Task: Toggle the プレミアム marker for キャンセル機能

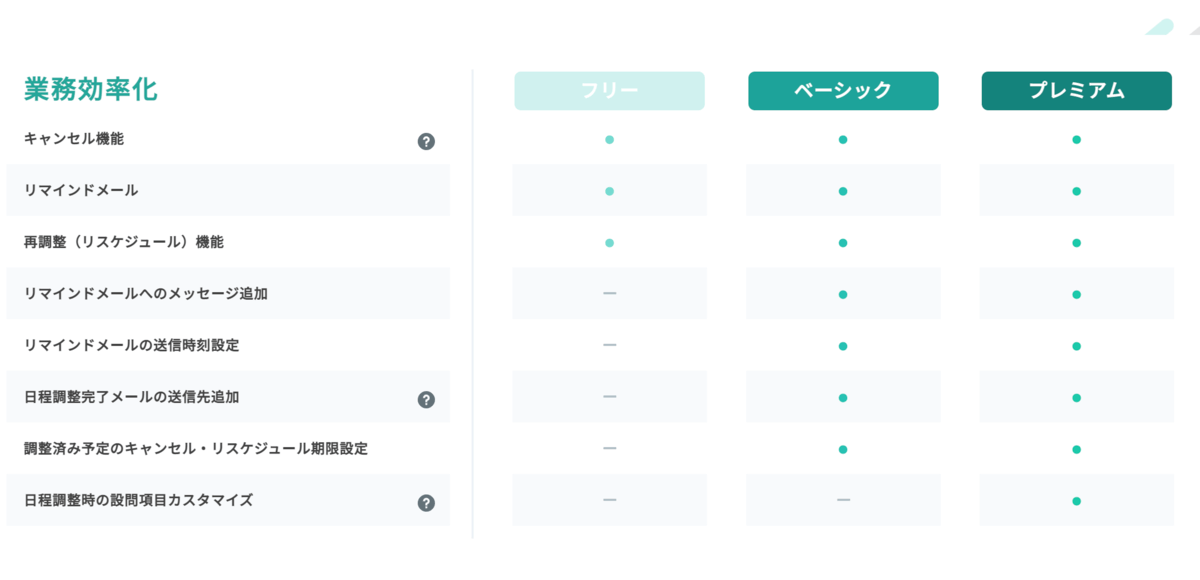Action: [x=1076, y=139]
